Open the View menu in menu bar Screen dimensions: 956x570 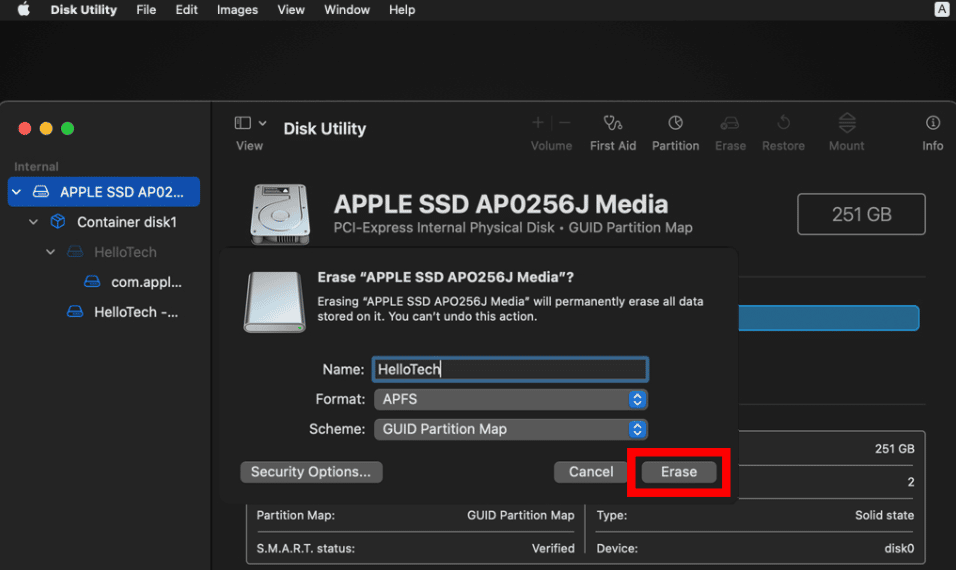291,10
